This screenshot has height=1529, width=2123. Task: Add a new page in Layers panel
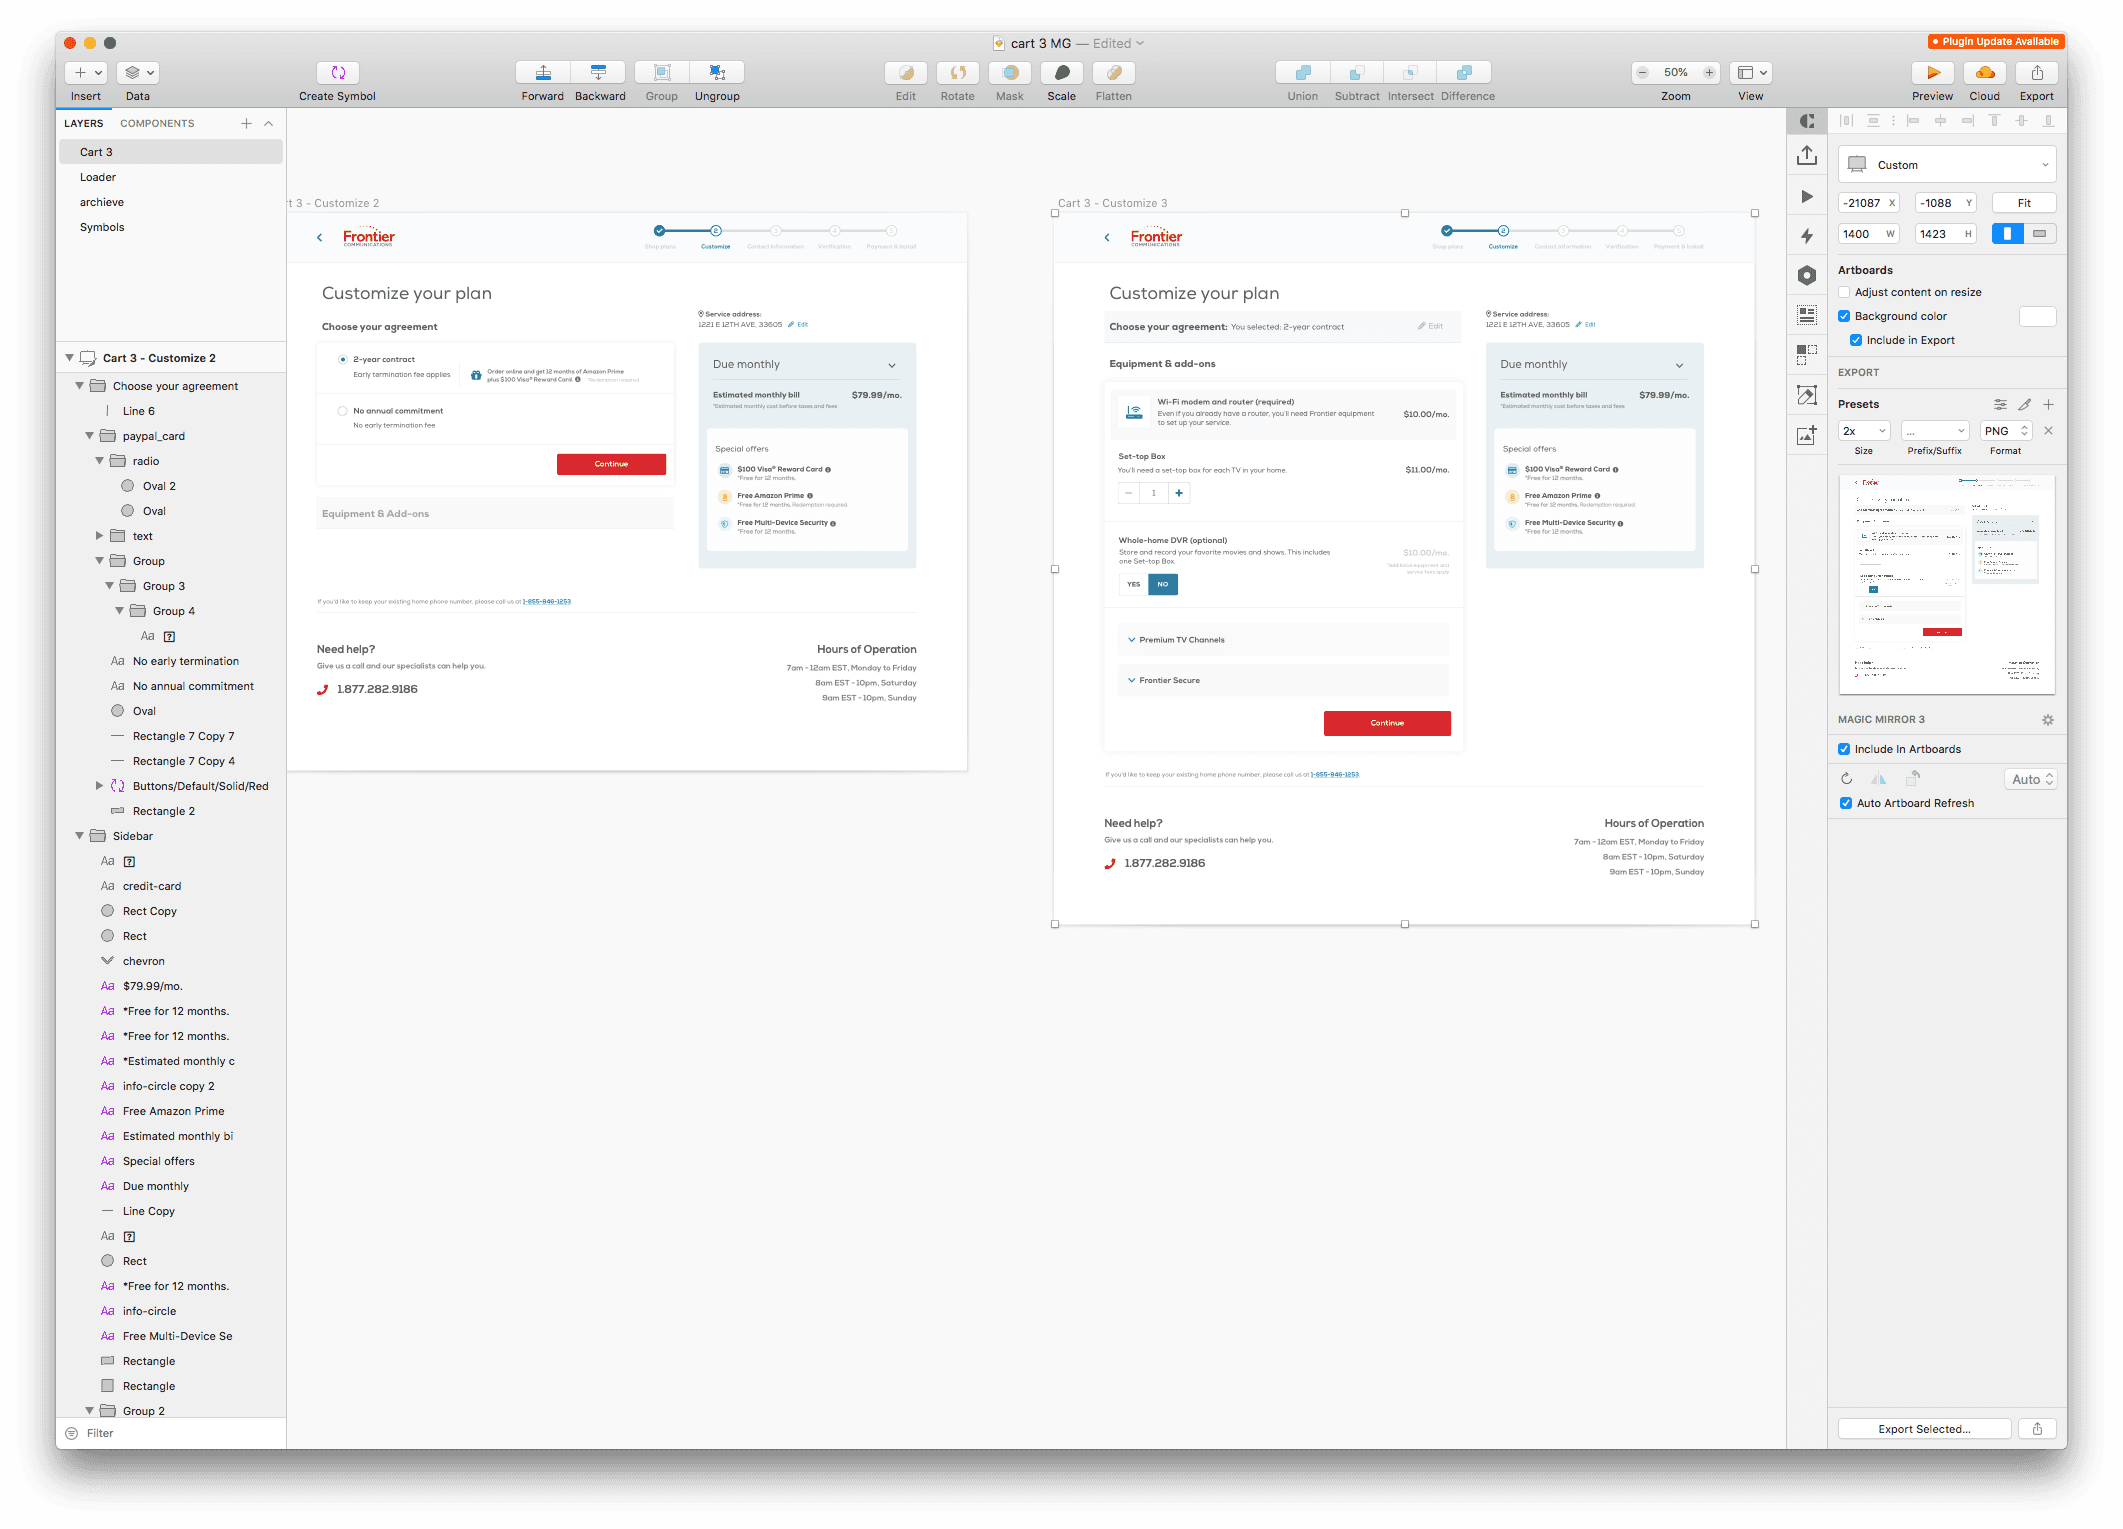pyautogui.click(x=246, y=124)
